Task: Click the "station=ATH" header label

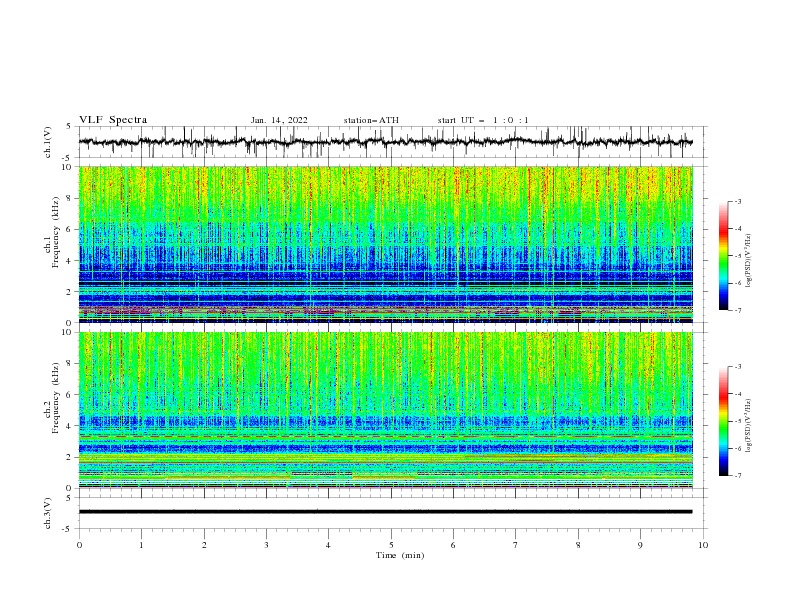Action: (x=371, y=120)
